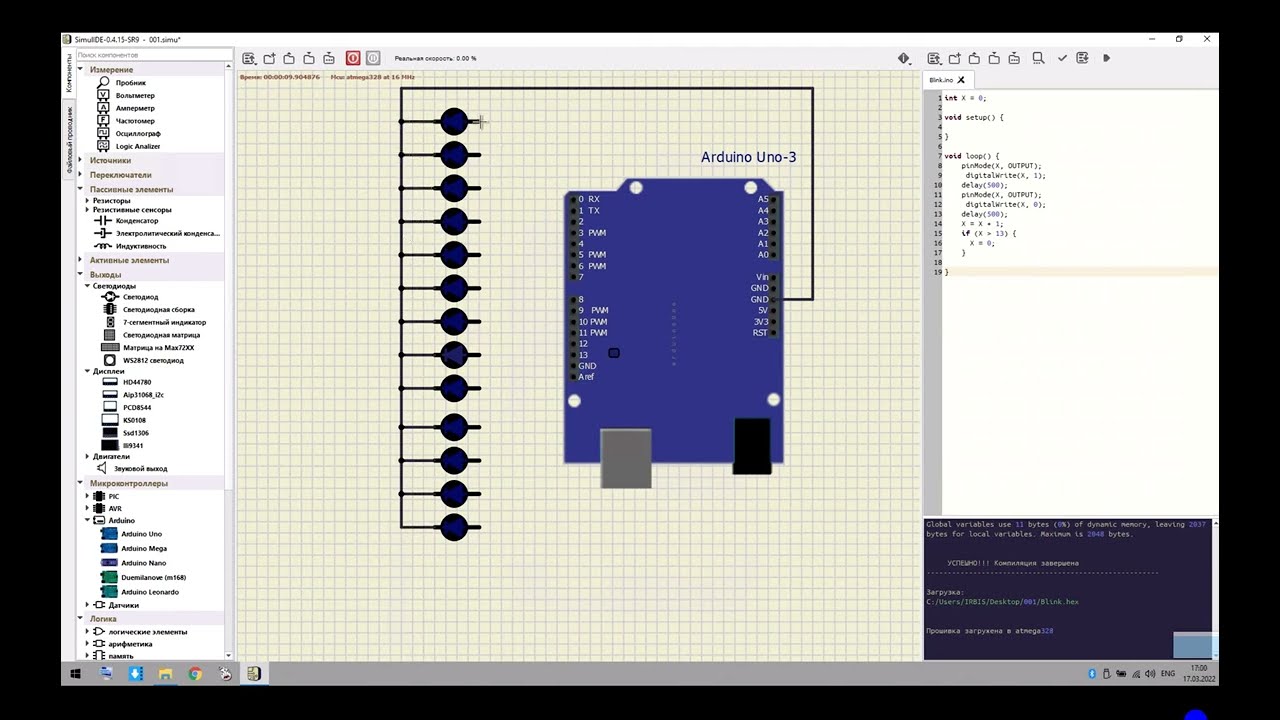Upload firmware to the board icon

click(x=1082, y=59)
